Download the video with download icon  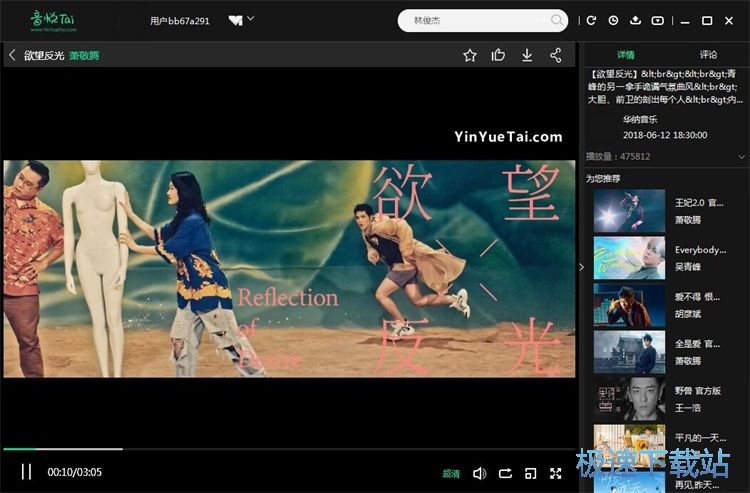click(x=527, y=55)
